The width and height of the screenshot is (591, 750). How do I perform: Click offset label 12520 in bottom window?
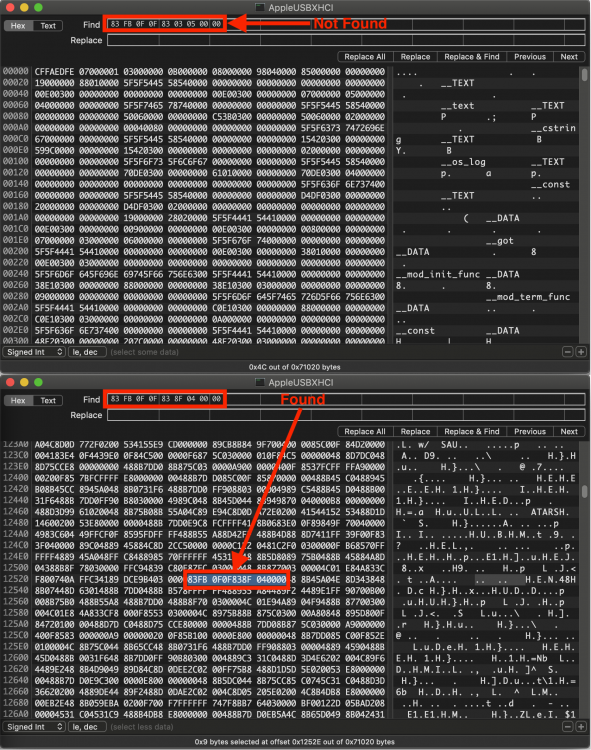point(16,579)
